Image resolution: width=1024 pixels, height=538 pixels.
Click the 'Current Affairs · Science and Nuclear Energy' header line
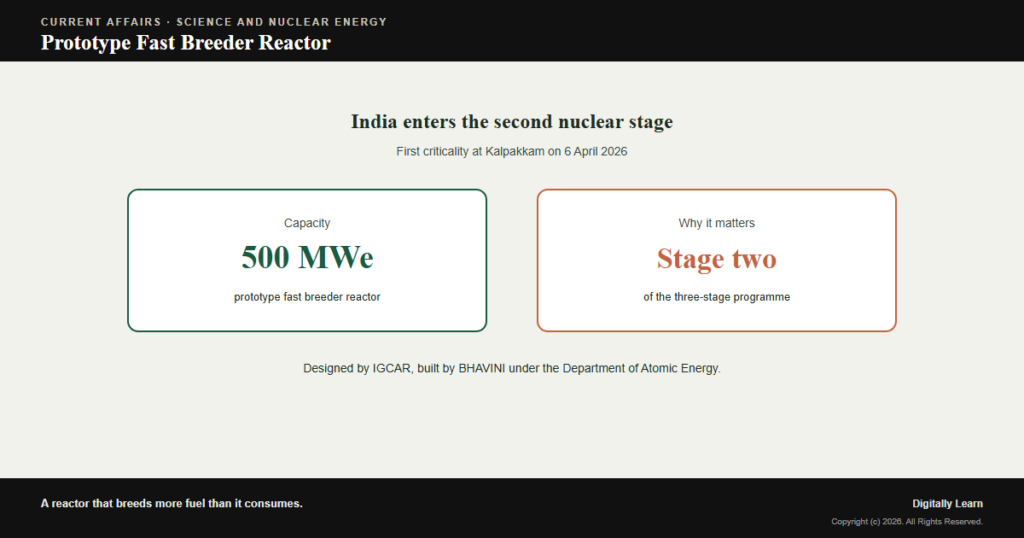coord(214,22)
